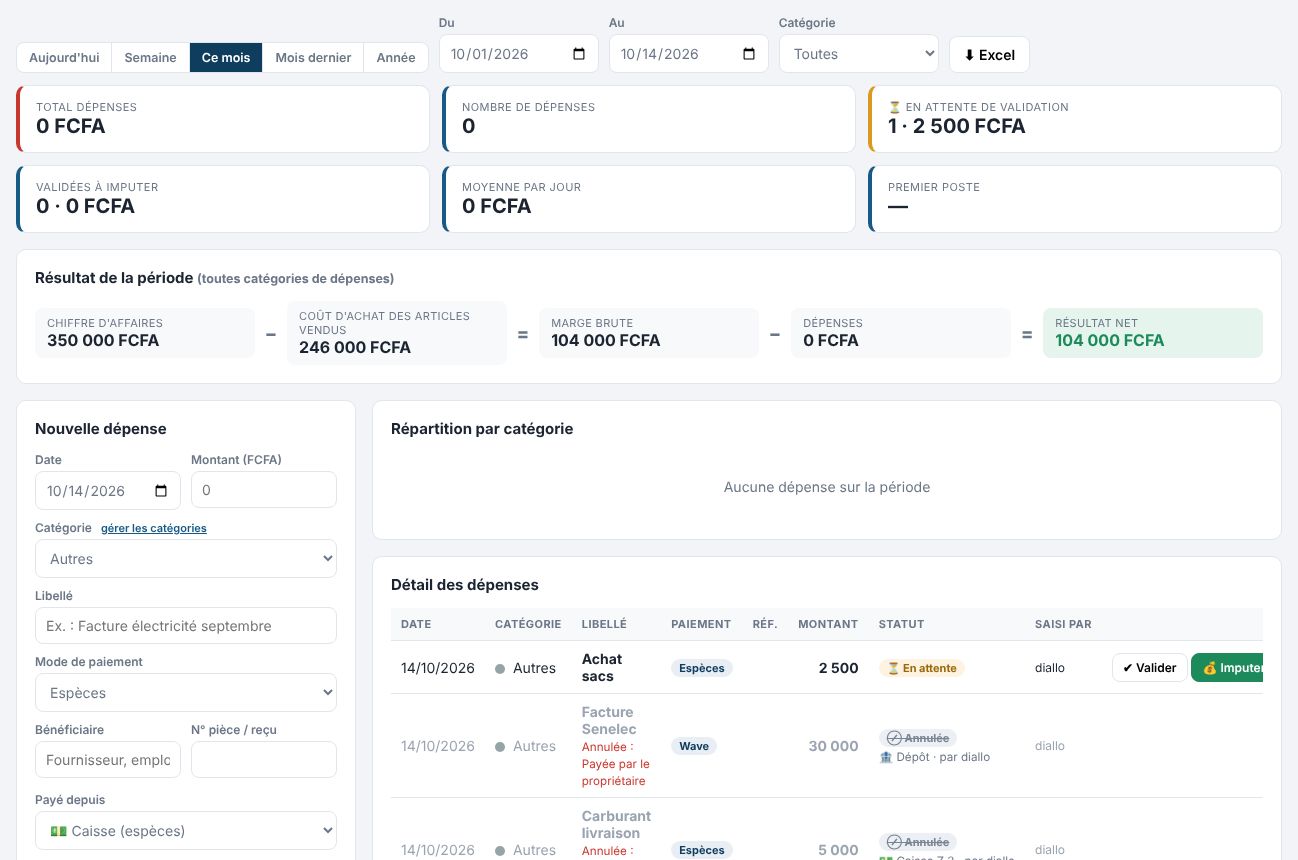Click the Espèces badge in Achat sacs row

pyautogui.click(x=702, y=668)
